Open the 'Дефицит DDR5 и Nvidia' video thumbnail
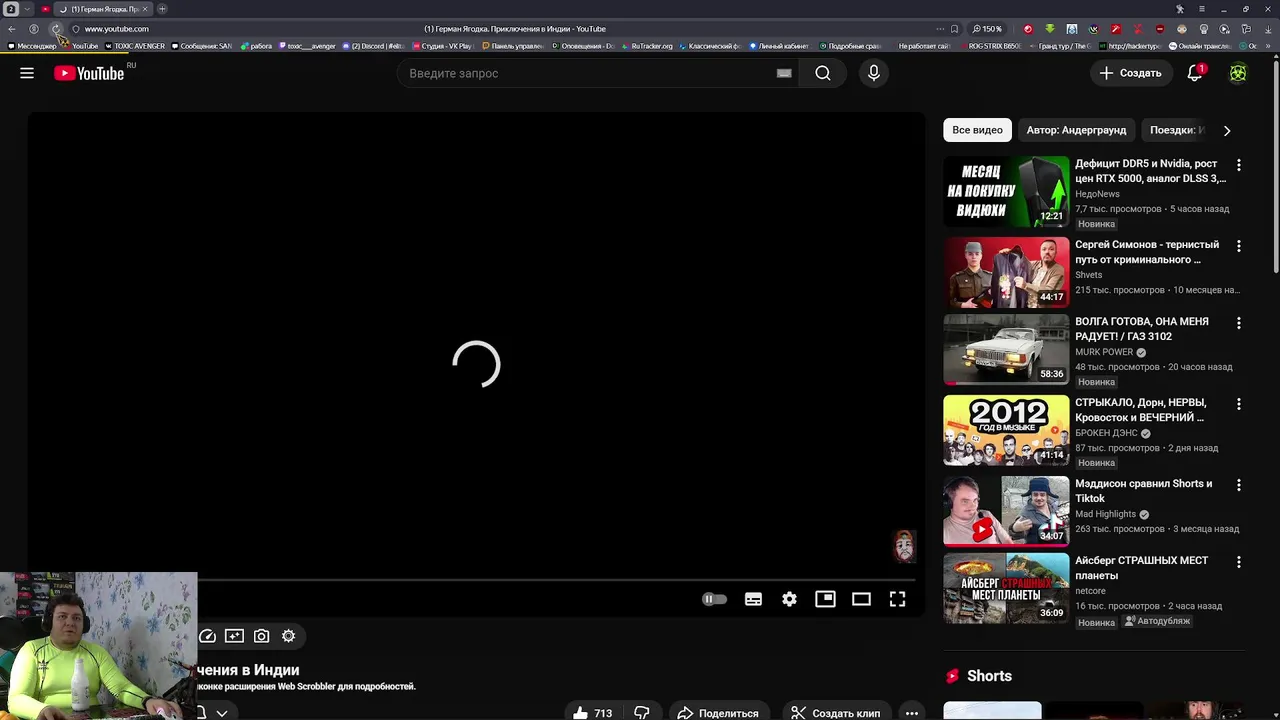Viewport: 1280px width, 720px height. [1006, 191]
